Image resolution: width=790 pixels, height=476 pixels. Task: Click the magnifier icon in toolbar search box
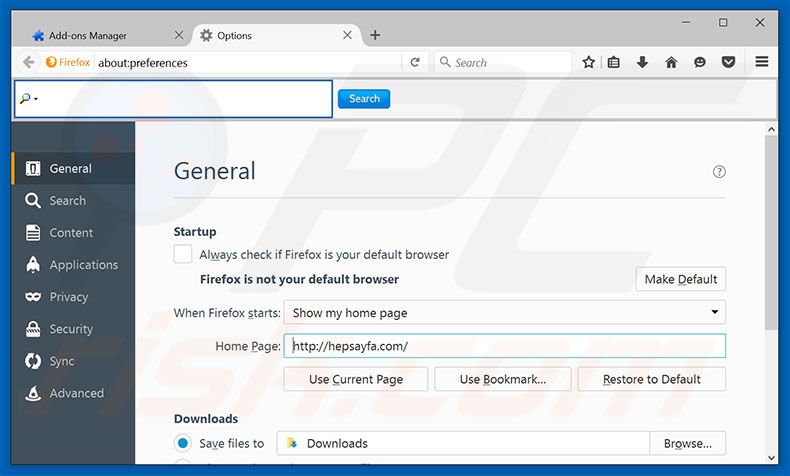point(445,62)
